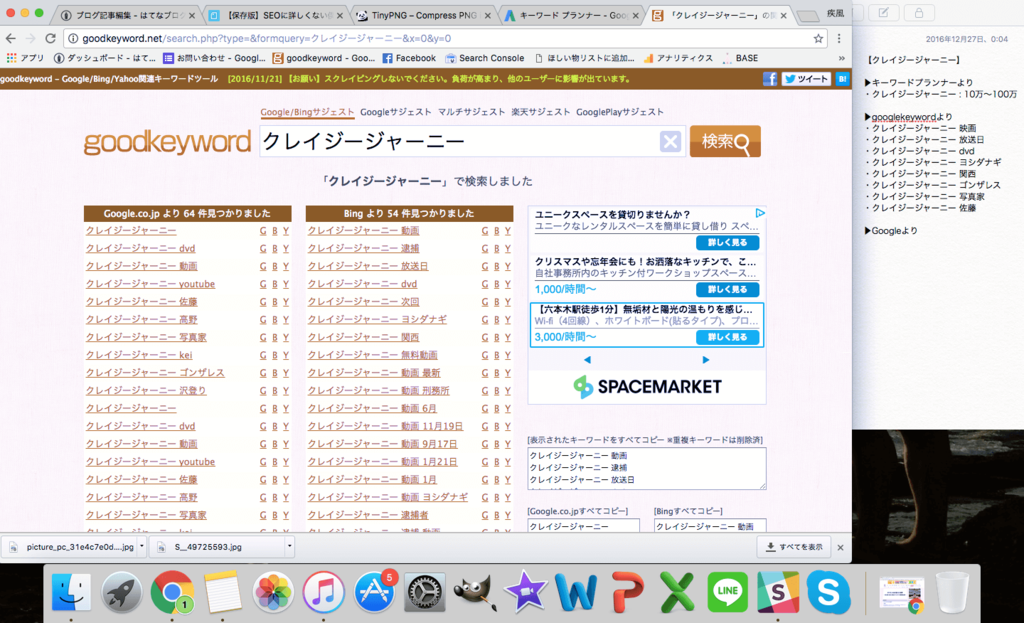Close the downloads bar
This screenshot has width=1024, height=623.
[840, 547]
